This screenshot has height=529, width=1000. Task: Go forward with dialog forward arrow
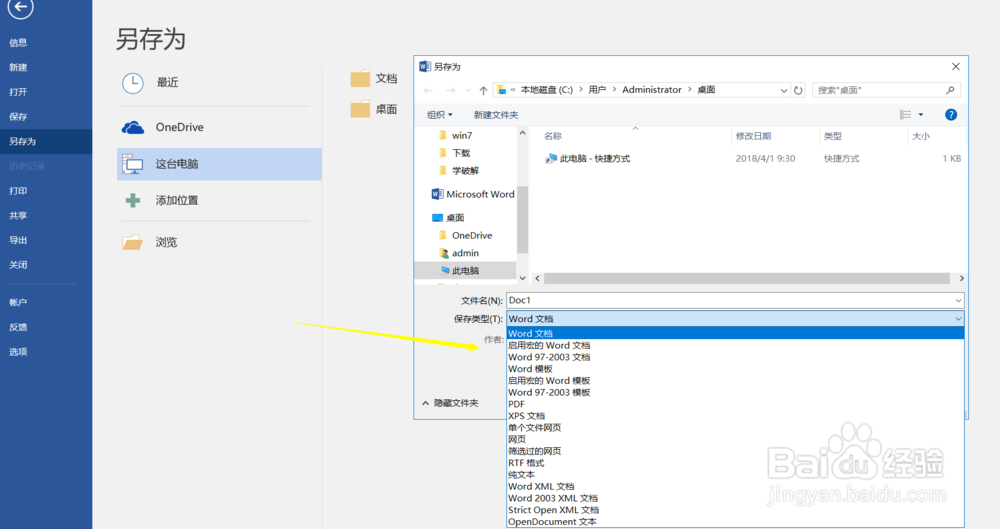click(x=450, y=91)
